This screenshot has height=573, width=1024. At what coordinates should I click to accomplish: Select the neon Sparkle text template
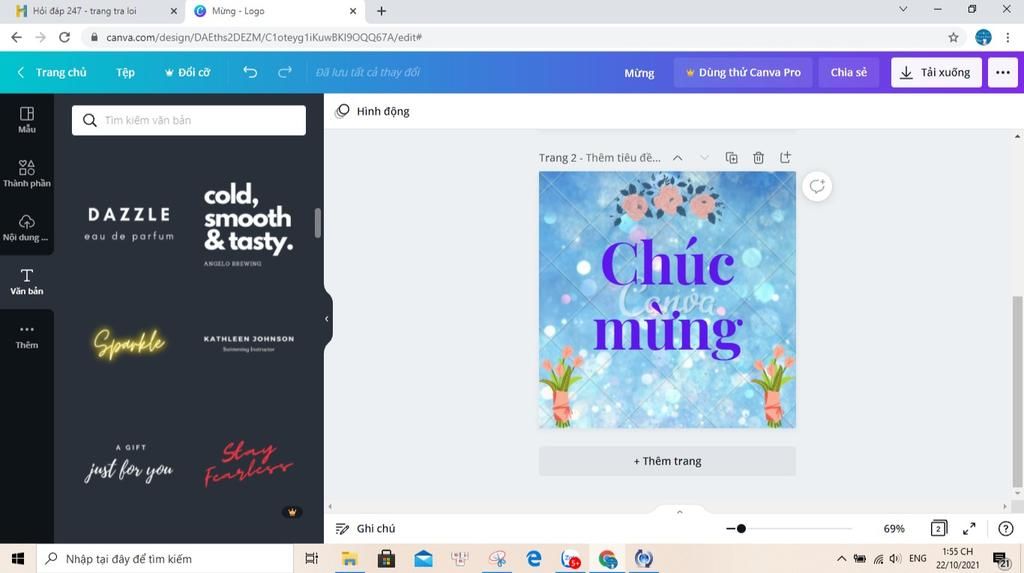click(129, 343)
